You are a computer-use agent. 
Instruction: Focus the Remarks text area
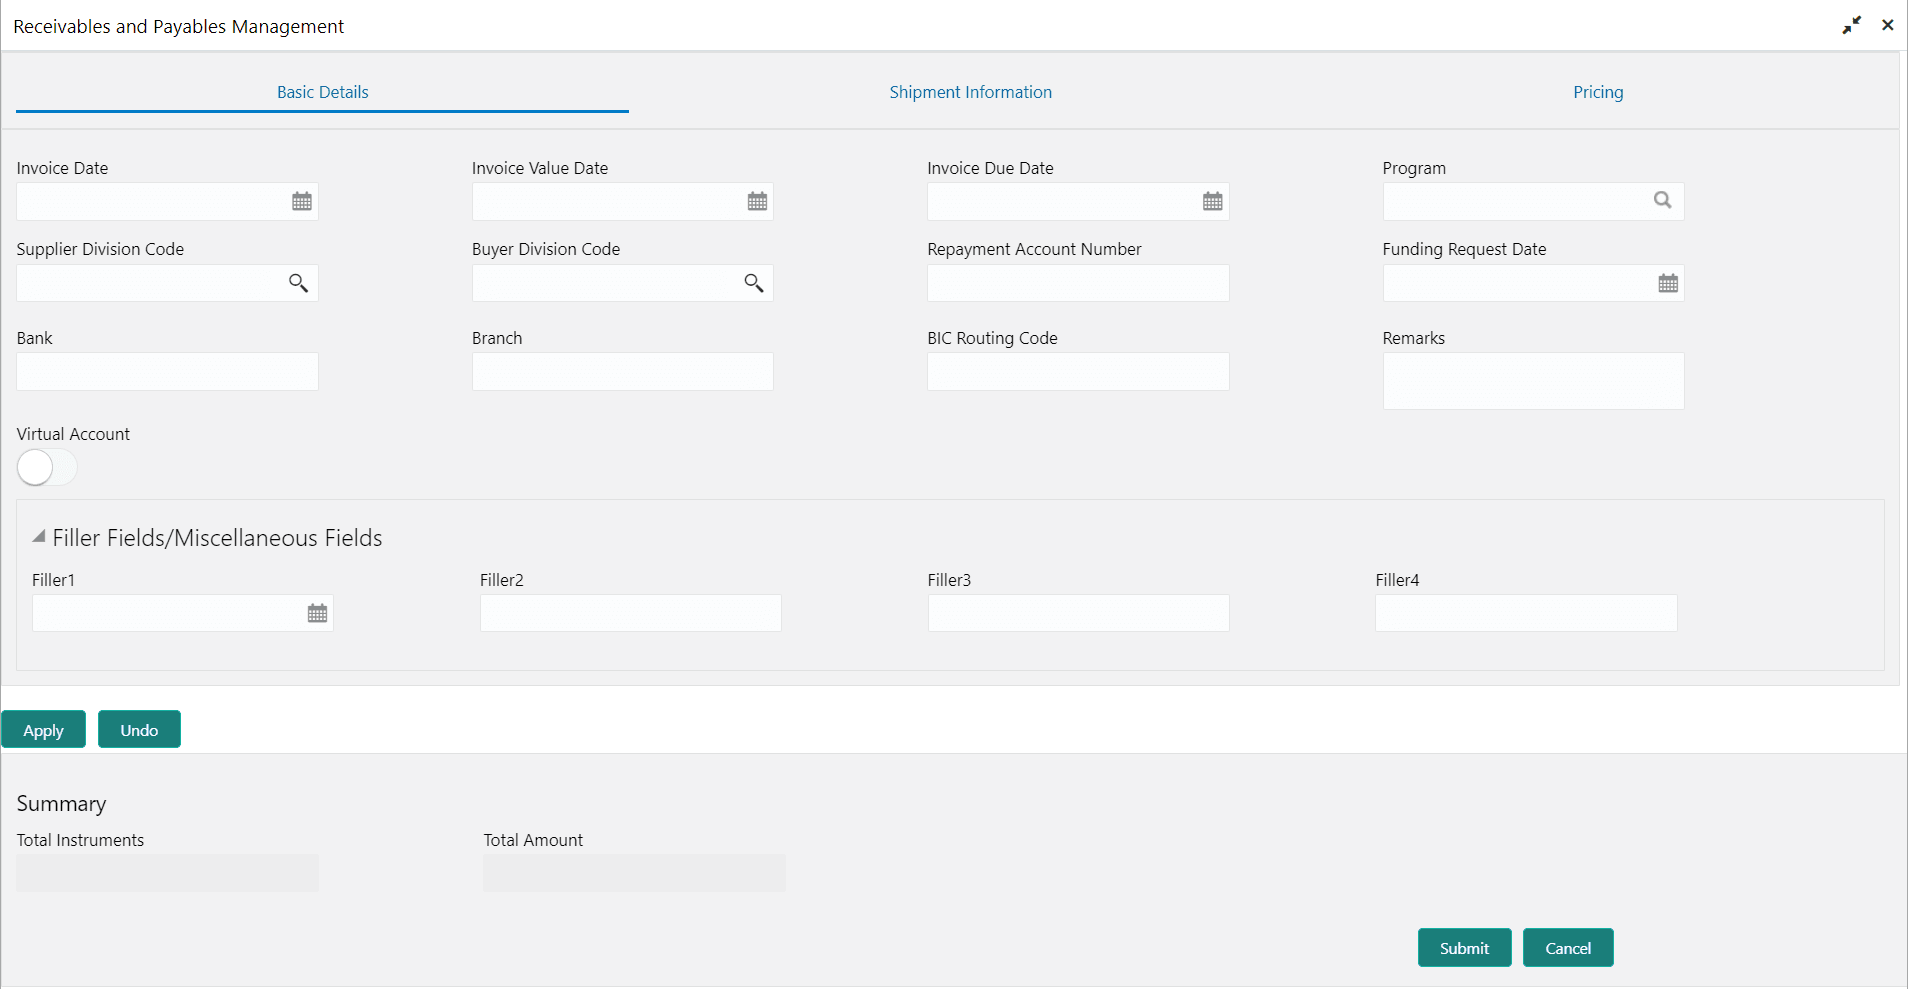click(x=1532, y=381)
